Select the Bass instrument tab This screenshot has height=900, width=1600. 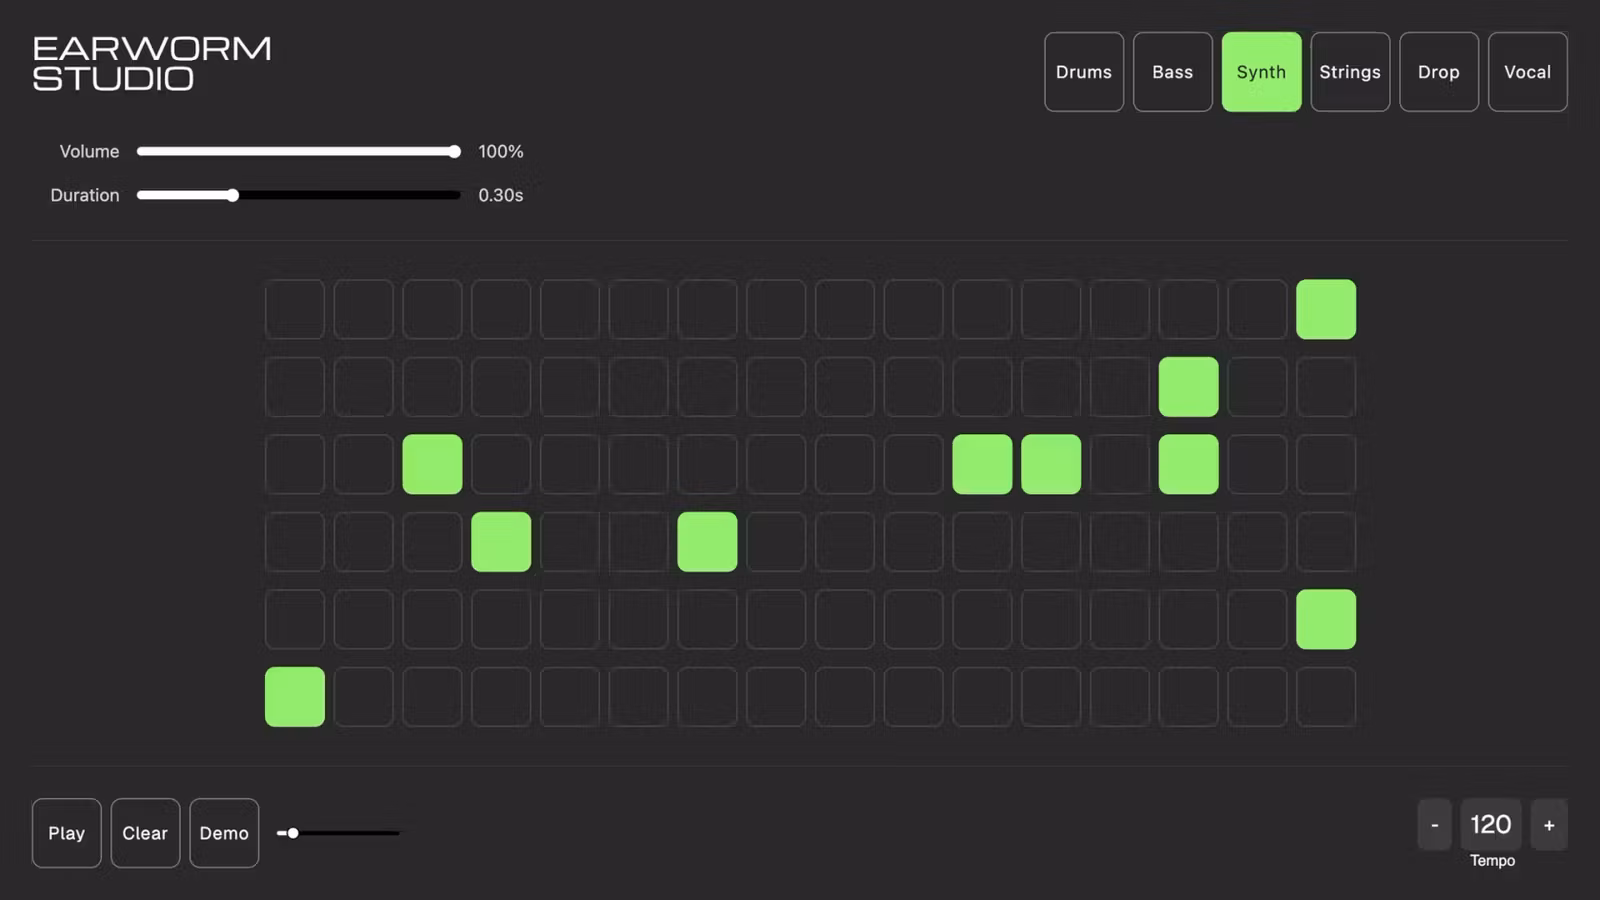pos(1172,72)
